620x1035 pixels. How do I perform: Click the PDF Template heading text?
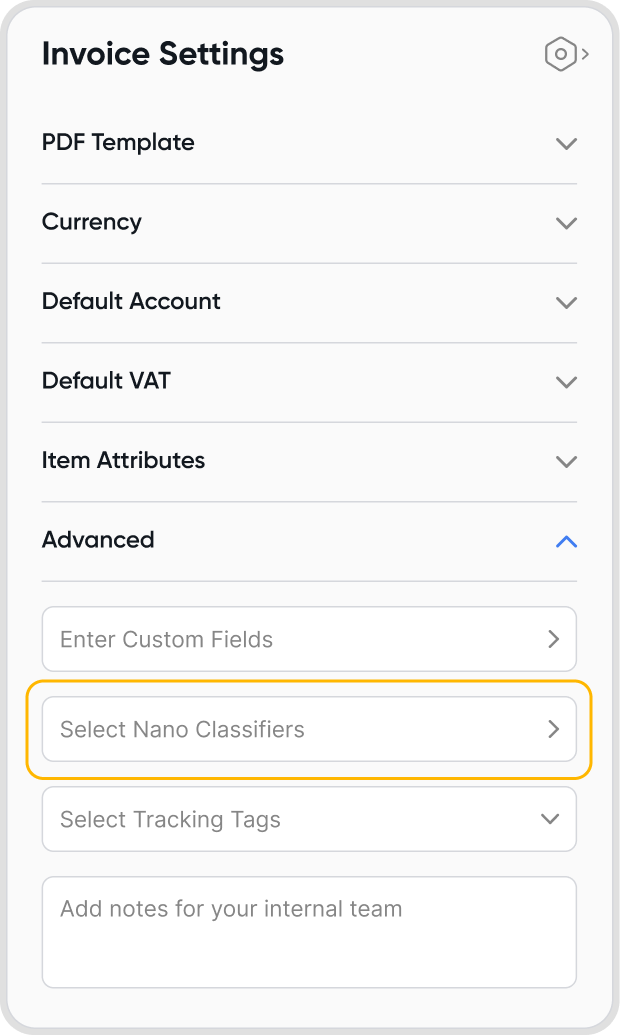click(118, 142)
